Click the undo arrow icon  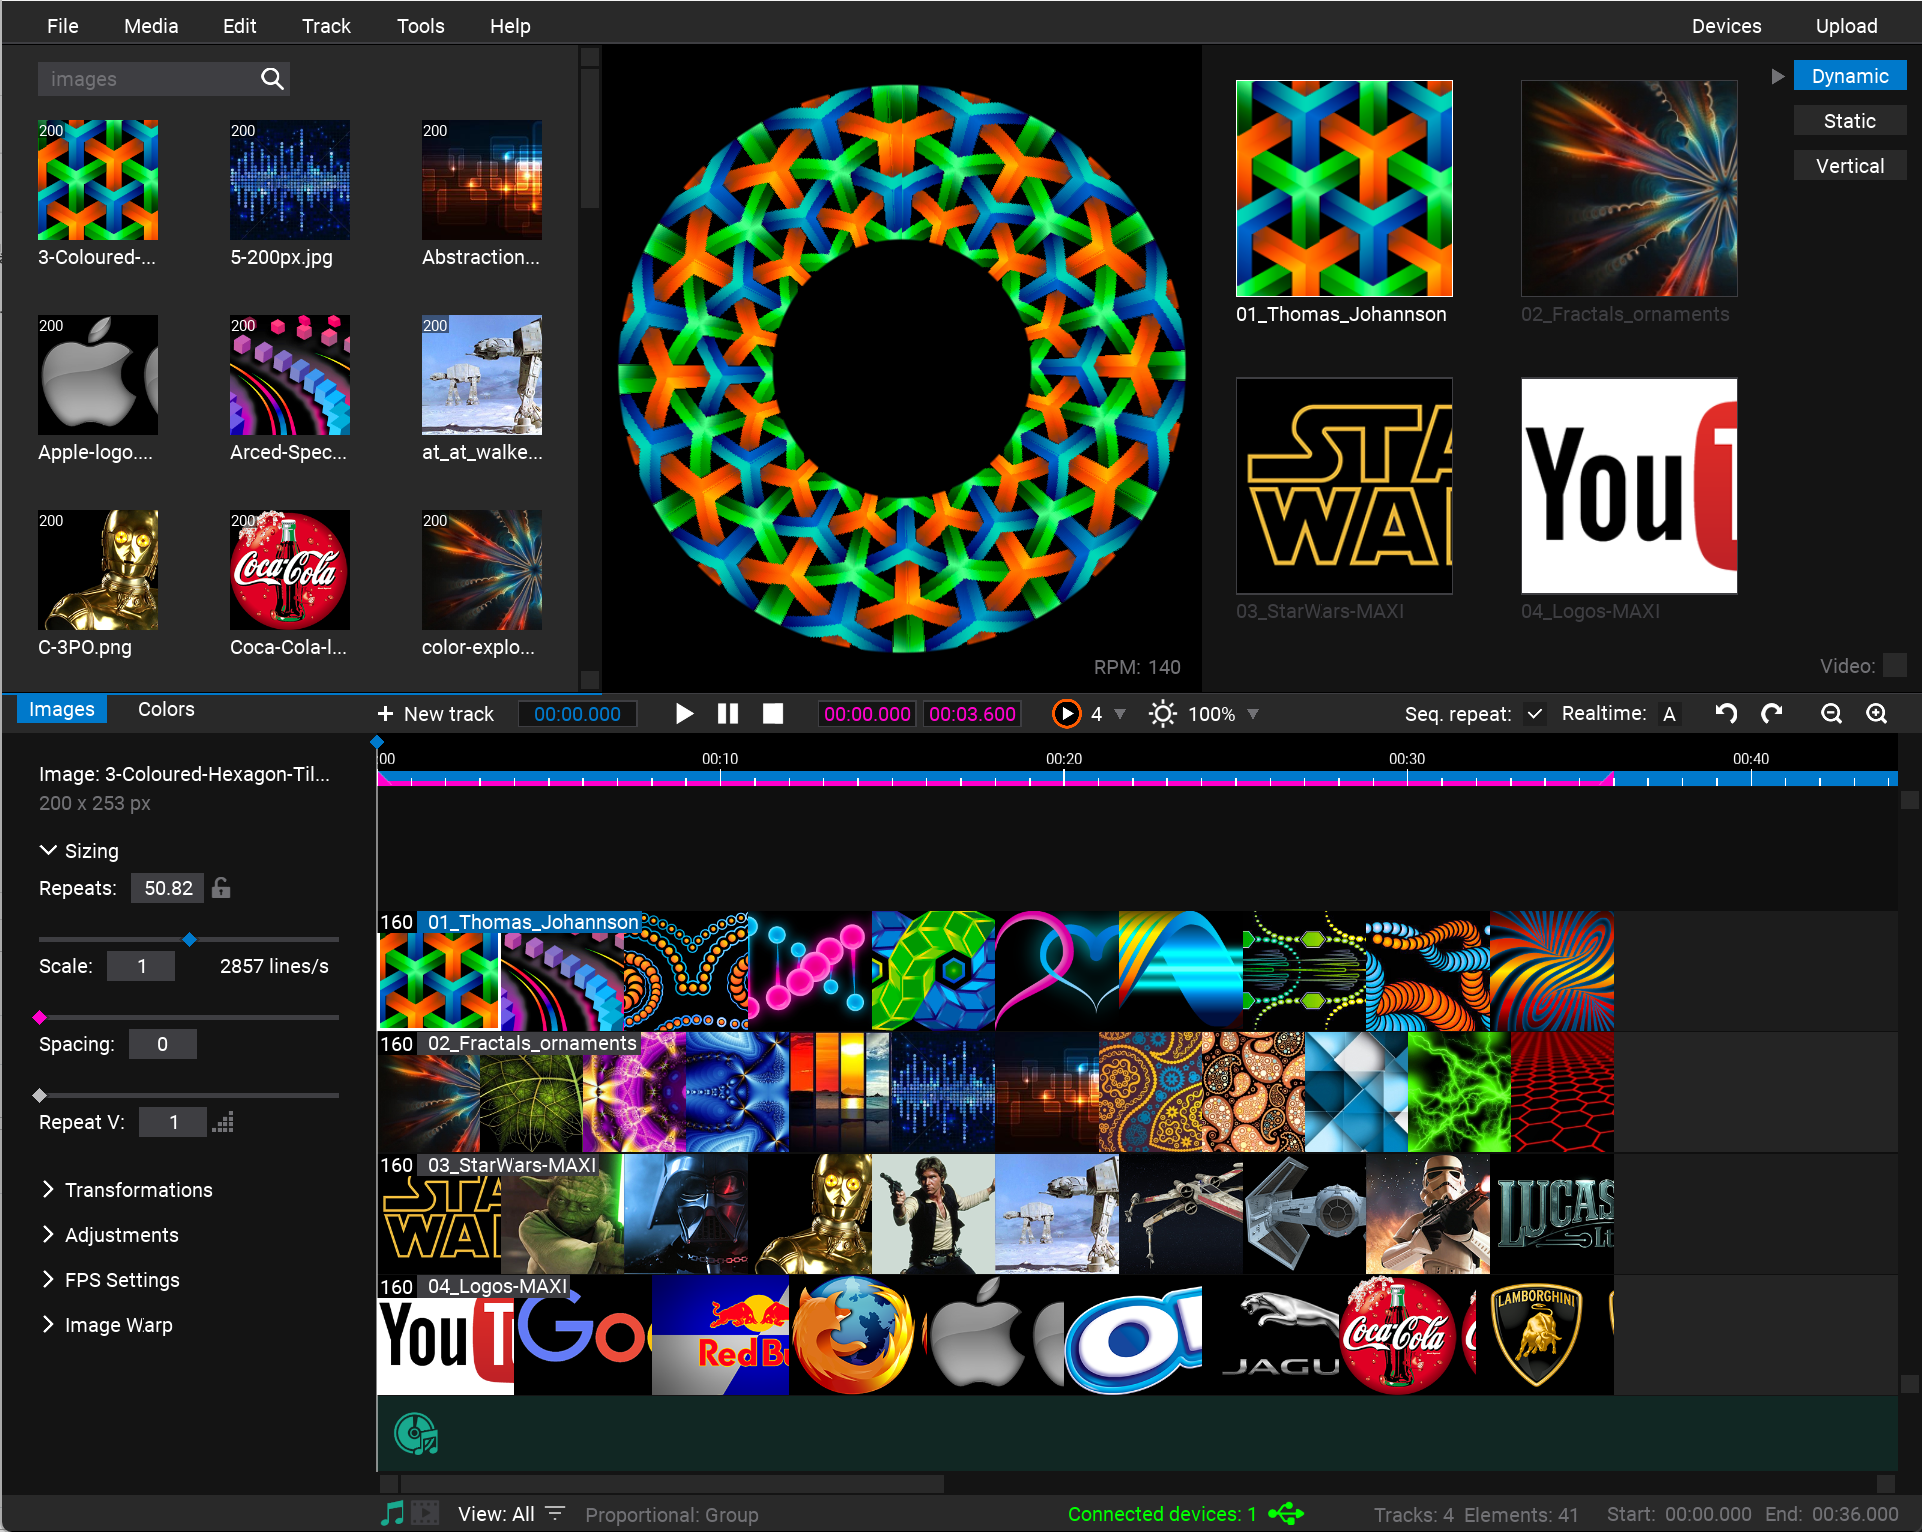pos(1726,713)
